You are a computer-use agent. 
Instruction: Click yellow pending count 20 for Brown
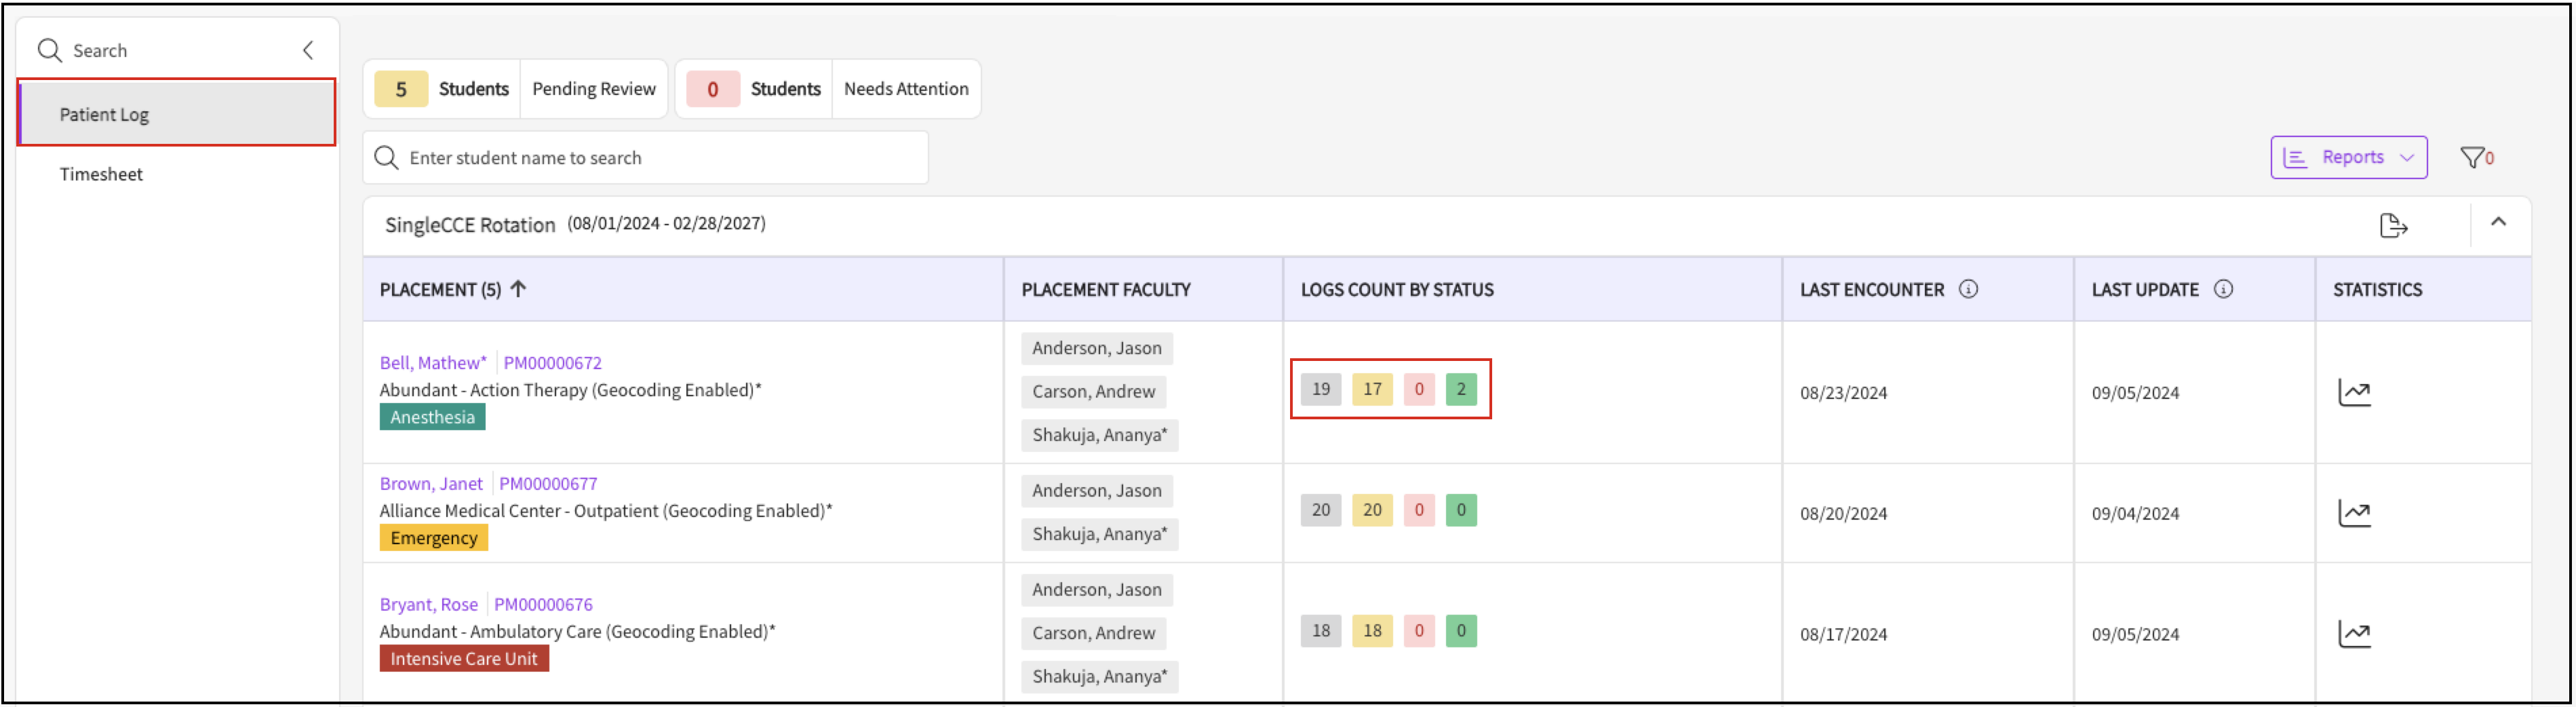(x=1371, y=510)
